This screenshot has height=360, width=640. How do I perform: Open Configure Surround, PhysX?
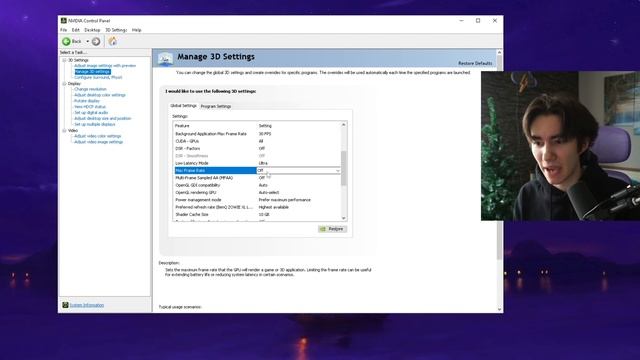(x=98, y=77)
